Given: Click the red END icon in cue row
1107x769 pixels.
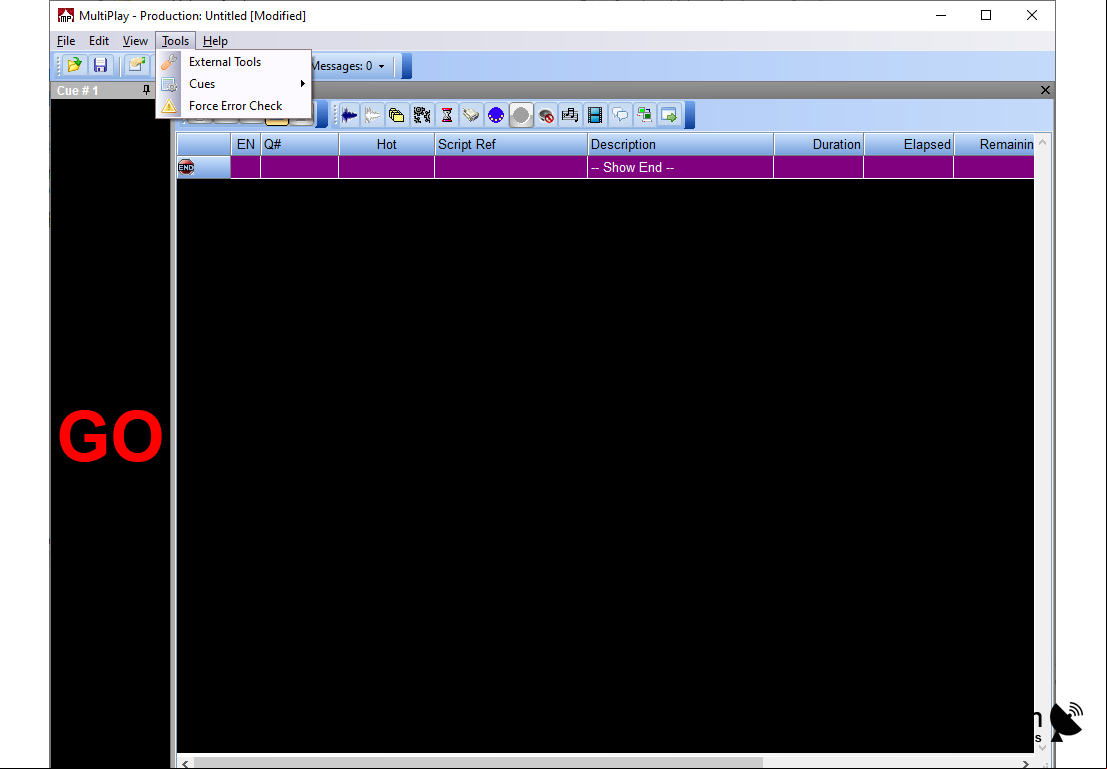Looking at the screenshot, I should (x=186, y=167).
